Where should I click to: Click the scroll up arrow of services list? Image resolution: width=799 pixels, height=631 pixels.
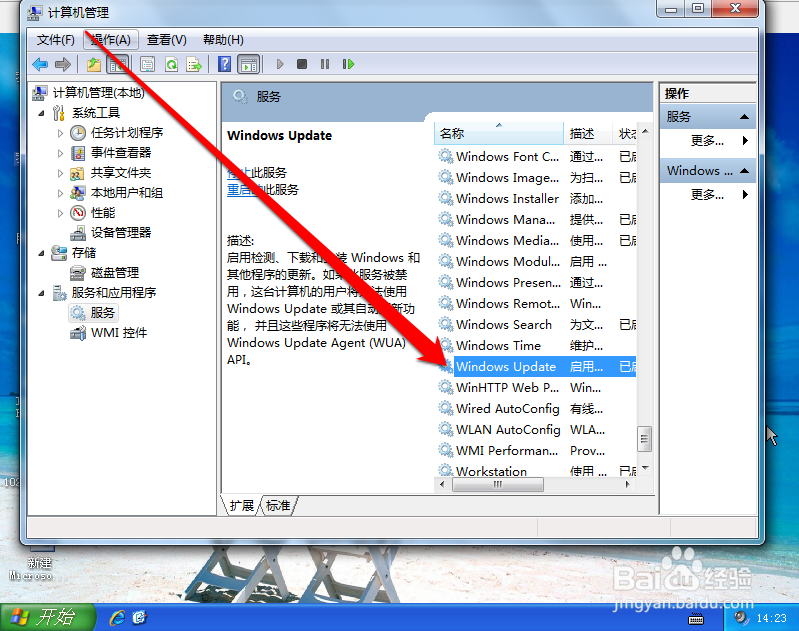(645, 132)
